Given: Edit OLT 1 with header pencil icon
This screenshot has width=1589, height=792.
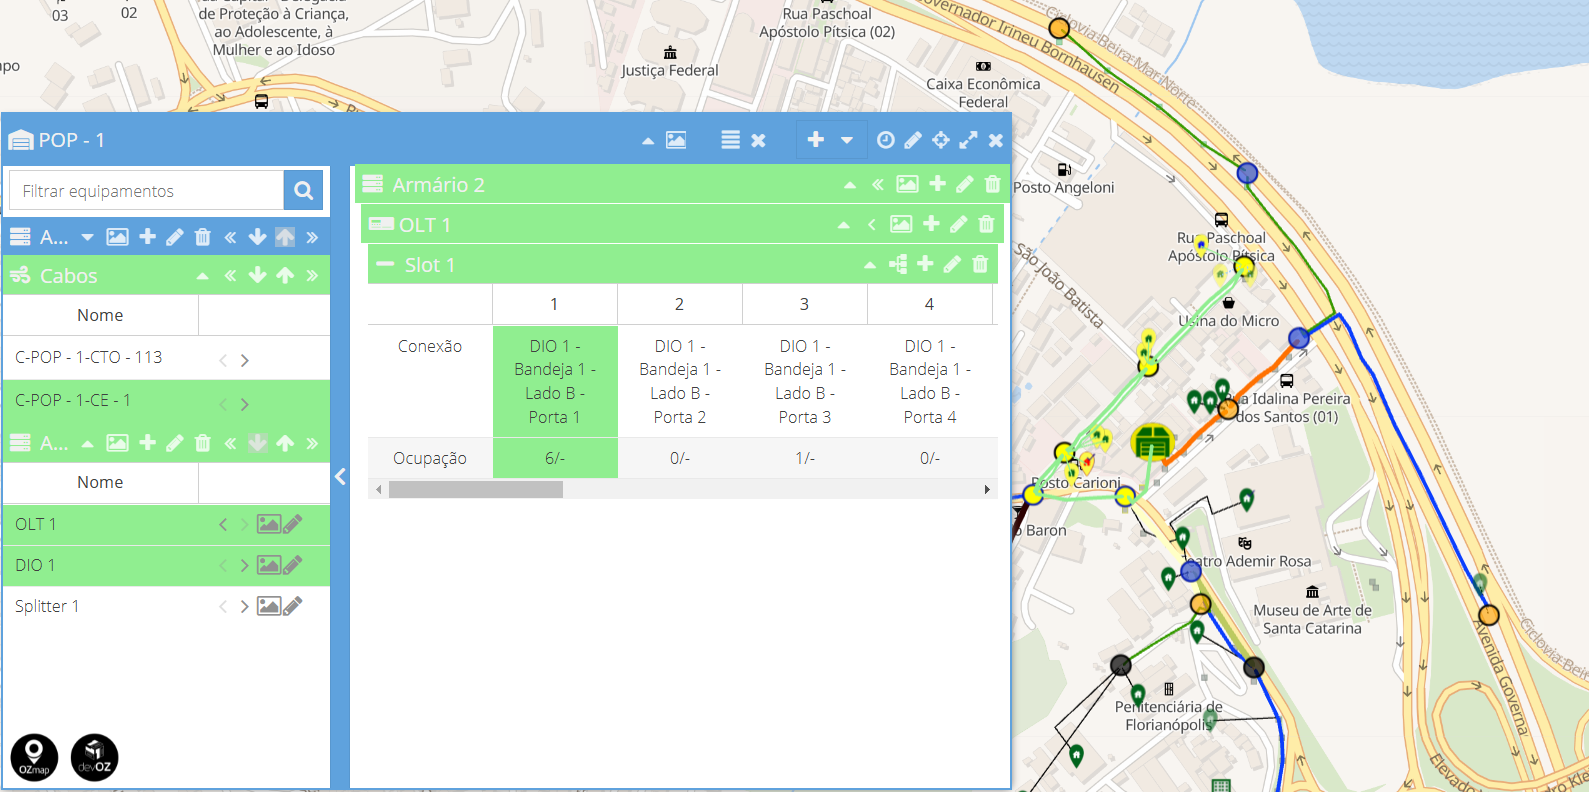Looking at the screenshot, I should (958, 224).
